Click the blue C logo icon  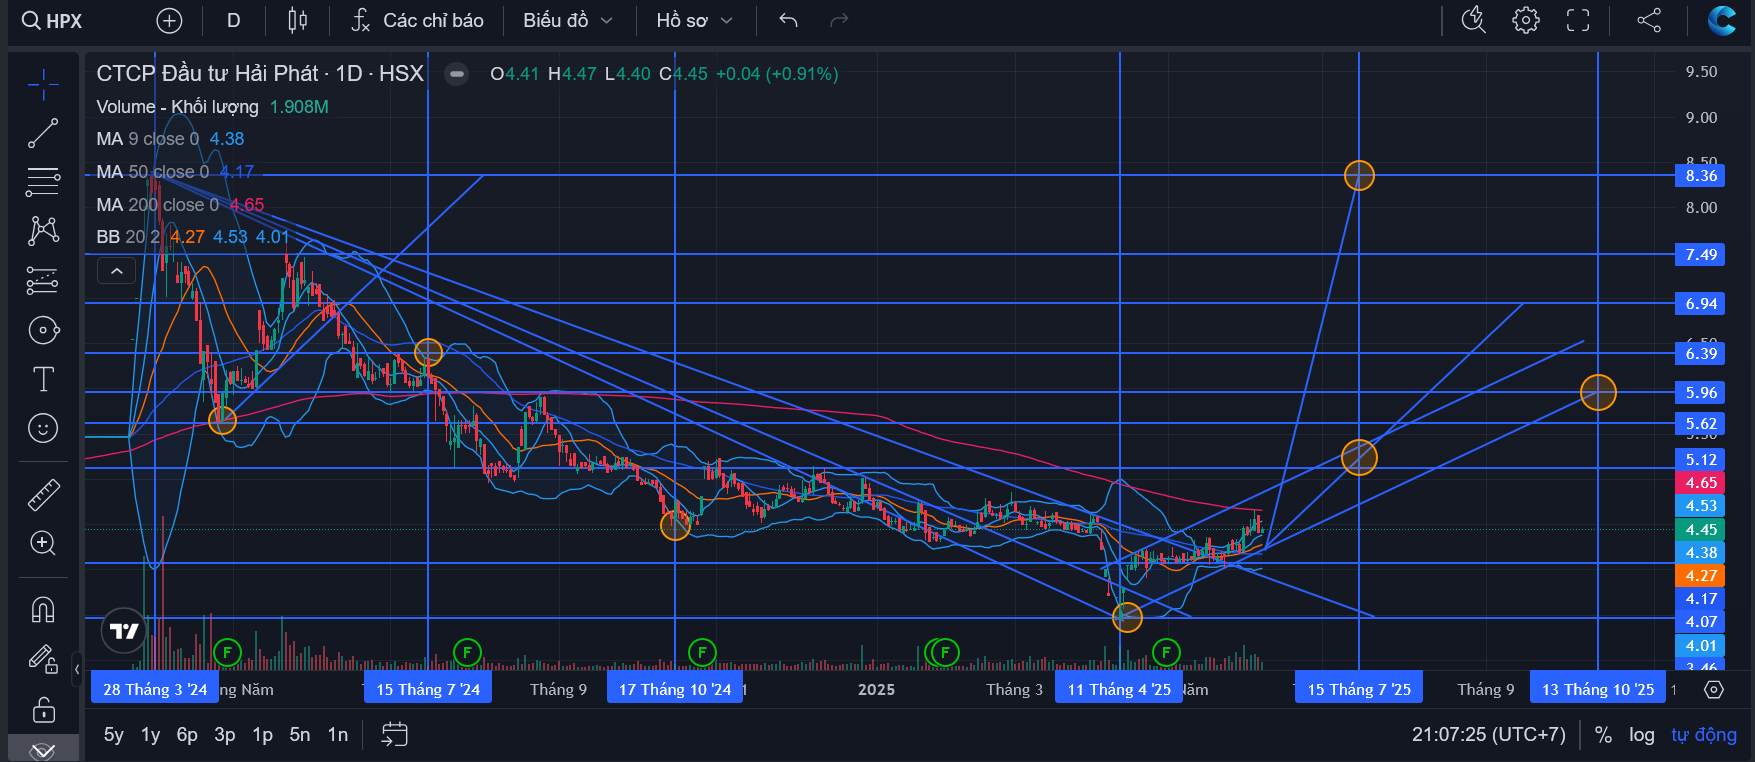(x=1722, y=21)
